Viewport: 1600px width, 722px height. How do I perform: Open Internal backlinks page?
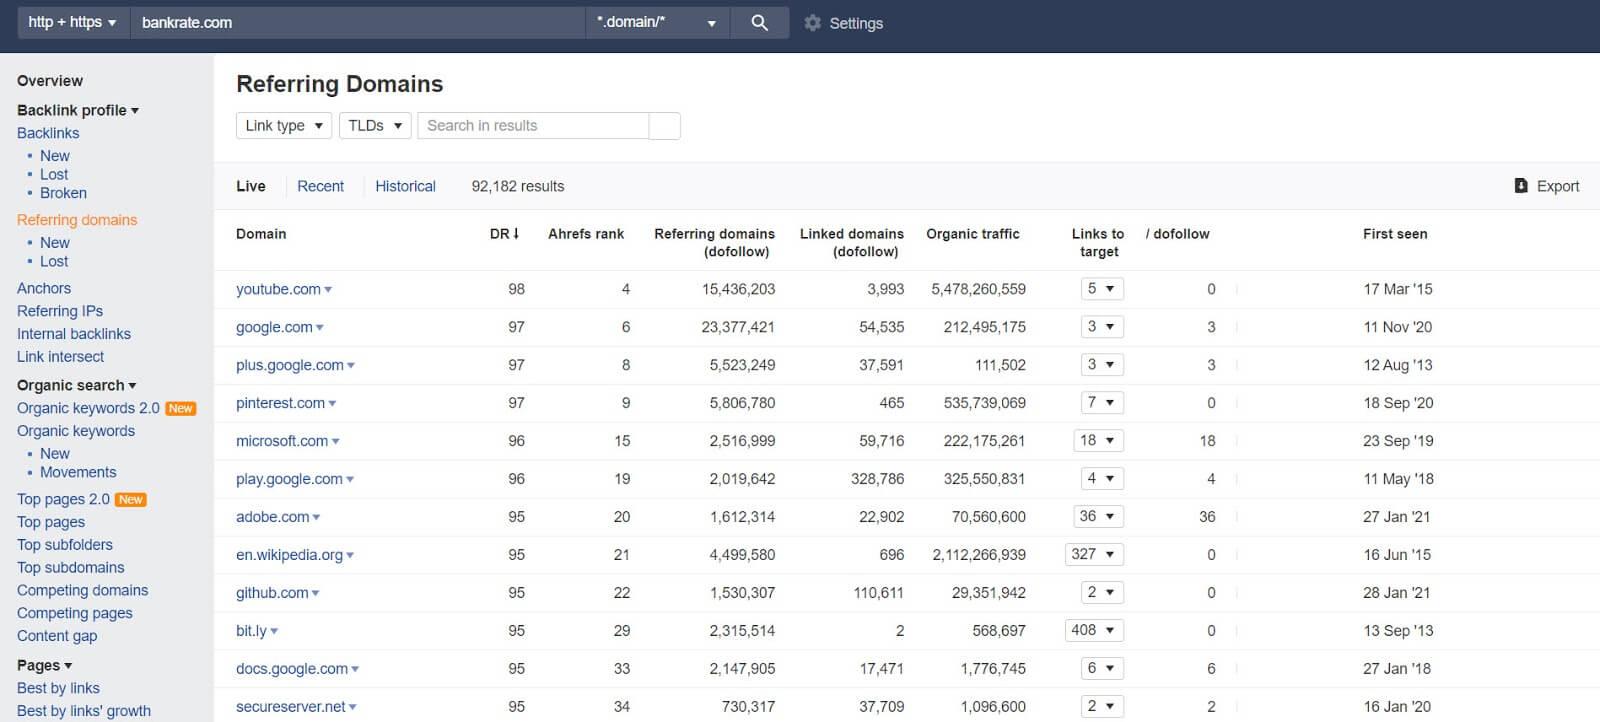74,334
